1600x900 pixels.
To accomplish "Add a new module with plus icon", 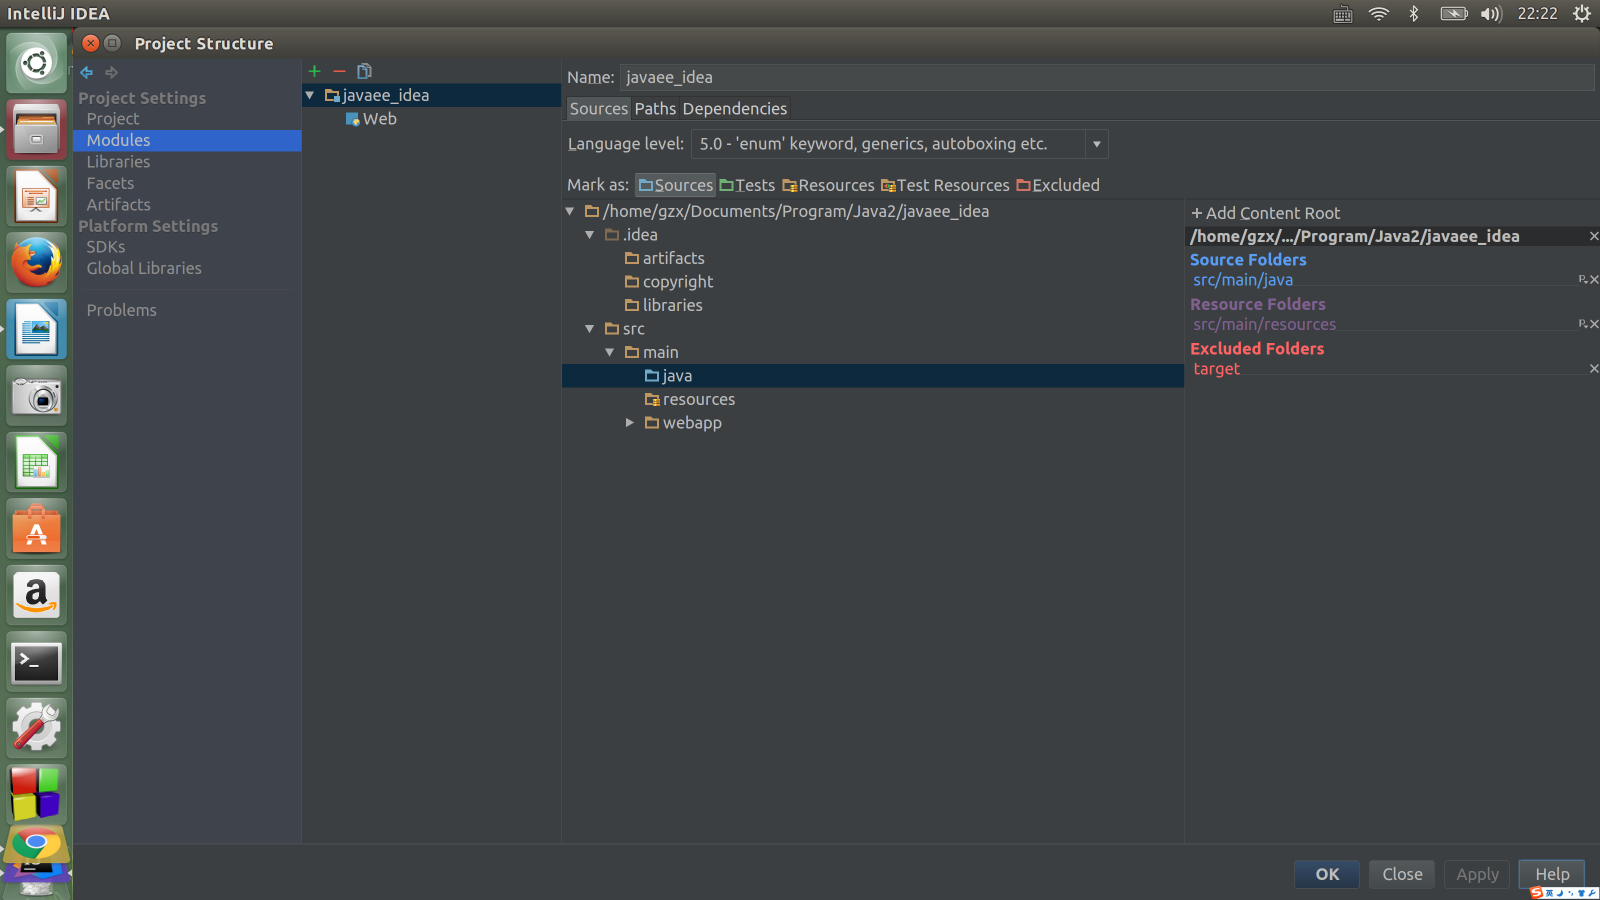I will (314, 71).
